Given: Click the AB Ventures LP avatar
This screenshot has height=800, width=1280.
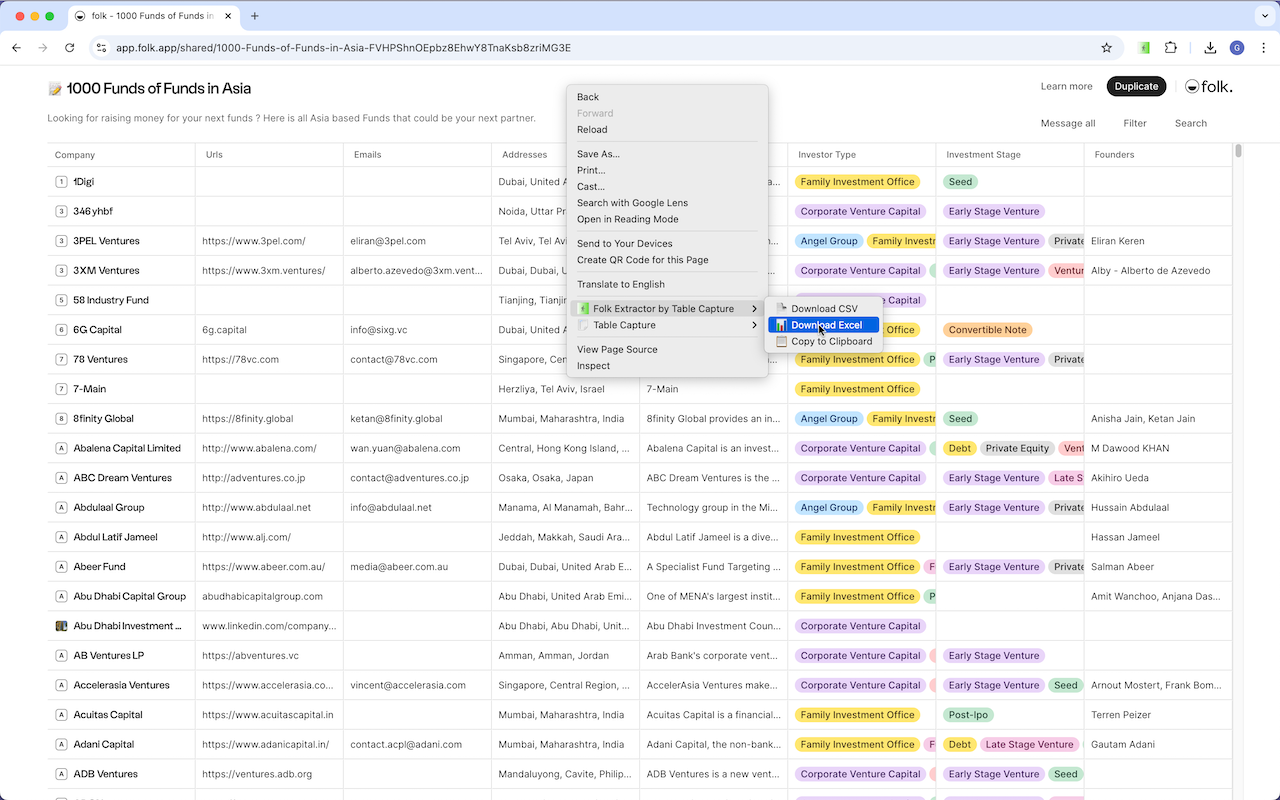Looking at the screenshot, I should 62,656.
